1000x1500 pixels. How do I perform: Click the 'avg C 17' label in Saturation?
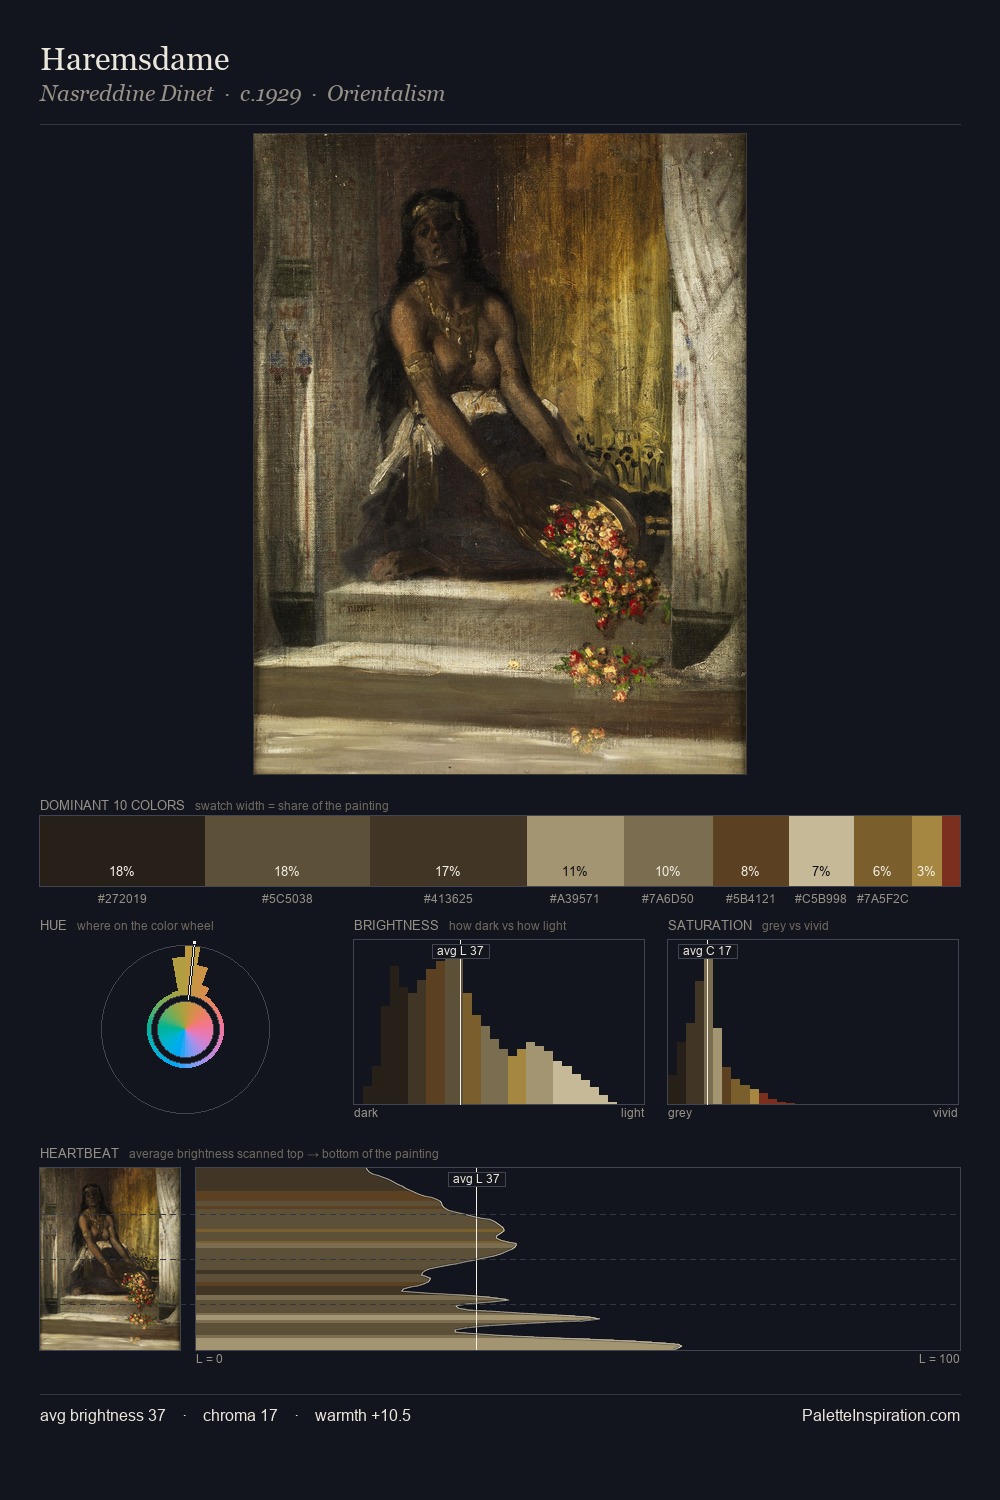707,951
